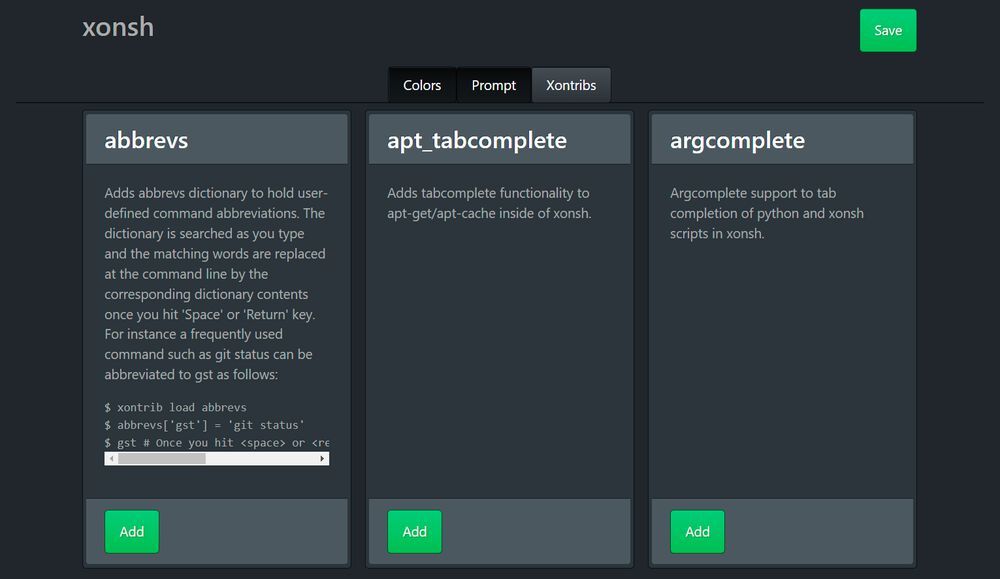Click the argcomplete card heading

pos(737,140)
